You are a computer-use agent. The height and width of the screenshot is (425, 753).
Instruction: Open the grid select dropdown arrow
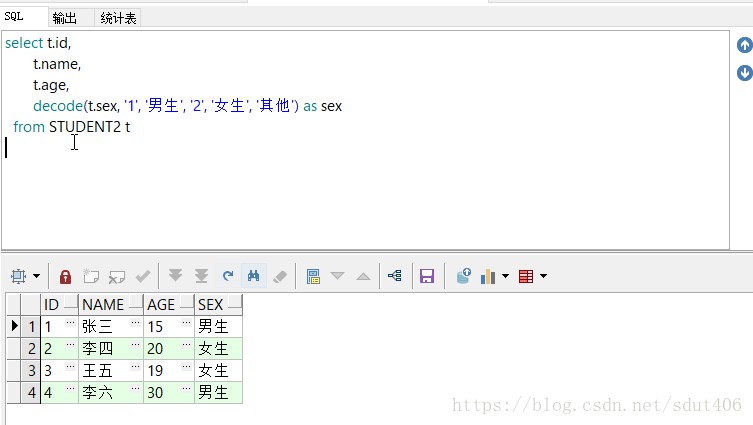(x=37, y=276)
